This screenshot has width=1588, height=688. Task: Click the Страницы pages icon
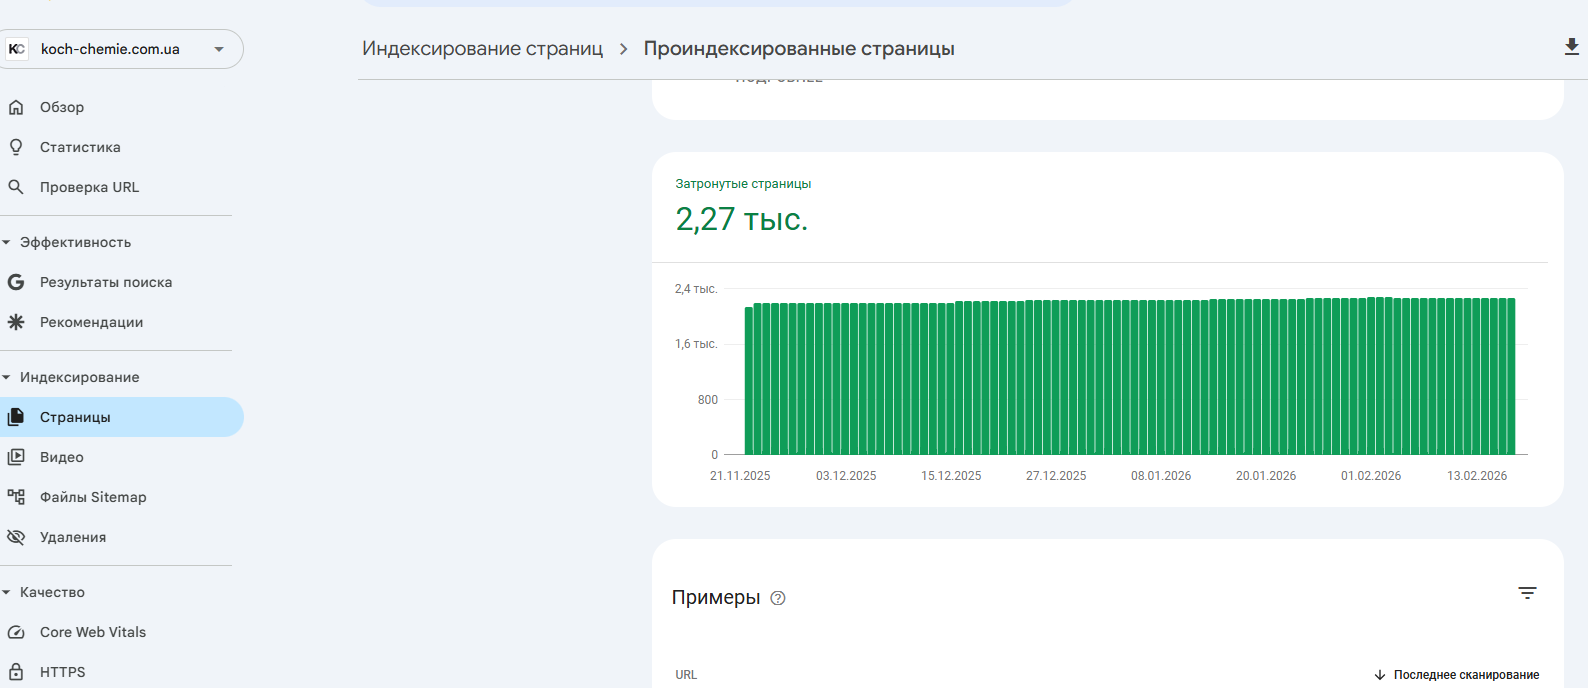pyautogui.click(x=16, y=417)
